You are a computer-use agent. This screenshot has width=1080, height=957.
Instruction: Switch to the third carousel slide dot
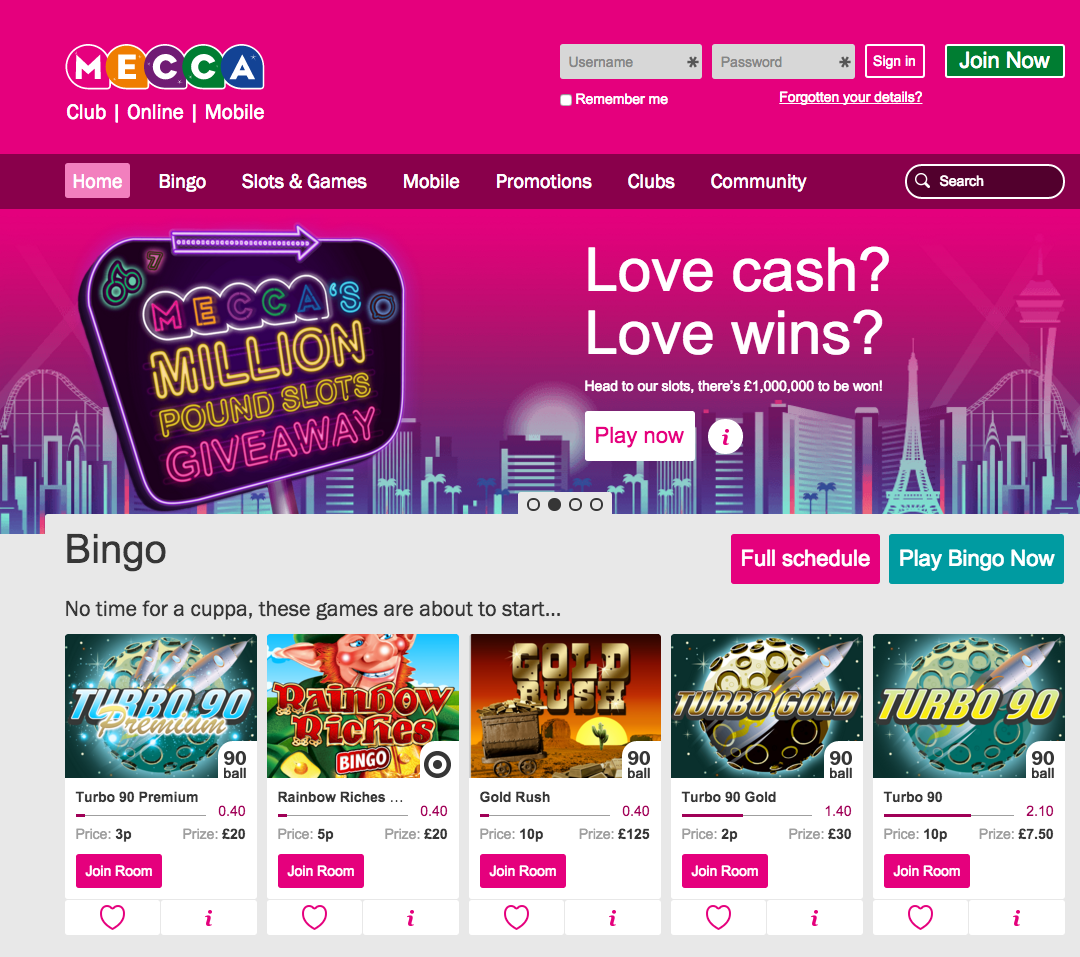pos(575,504)
